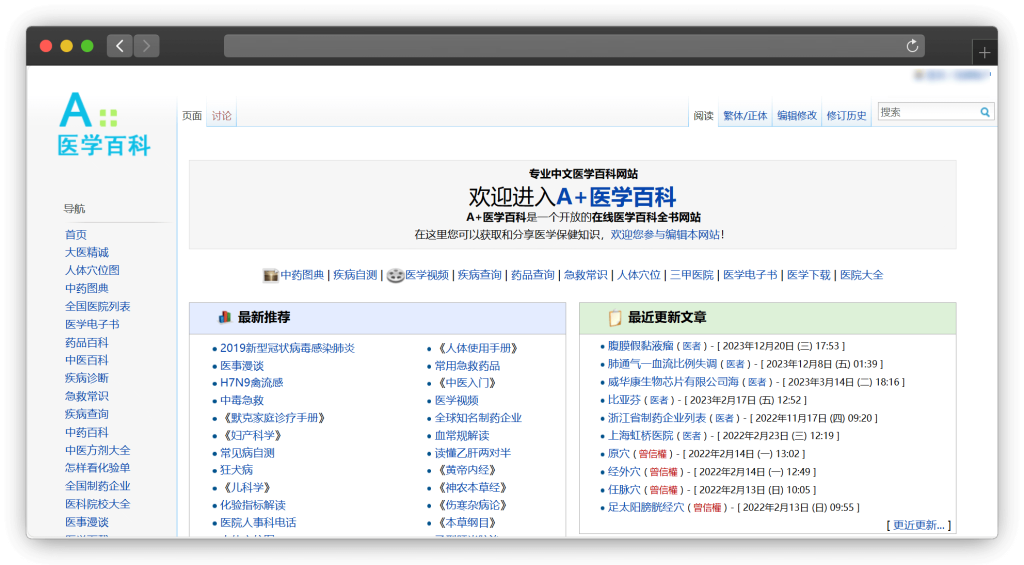Open 怎样看化验单 sidebar link

point(97,468)
